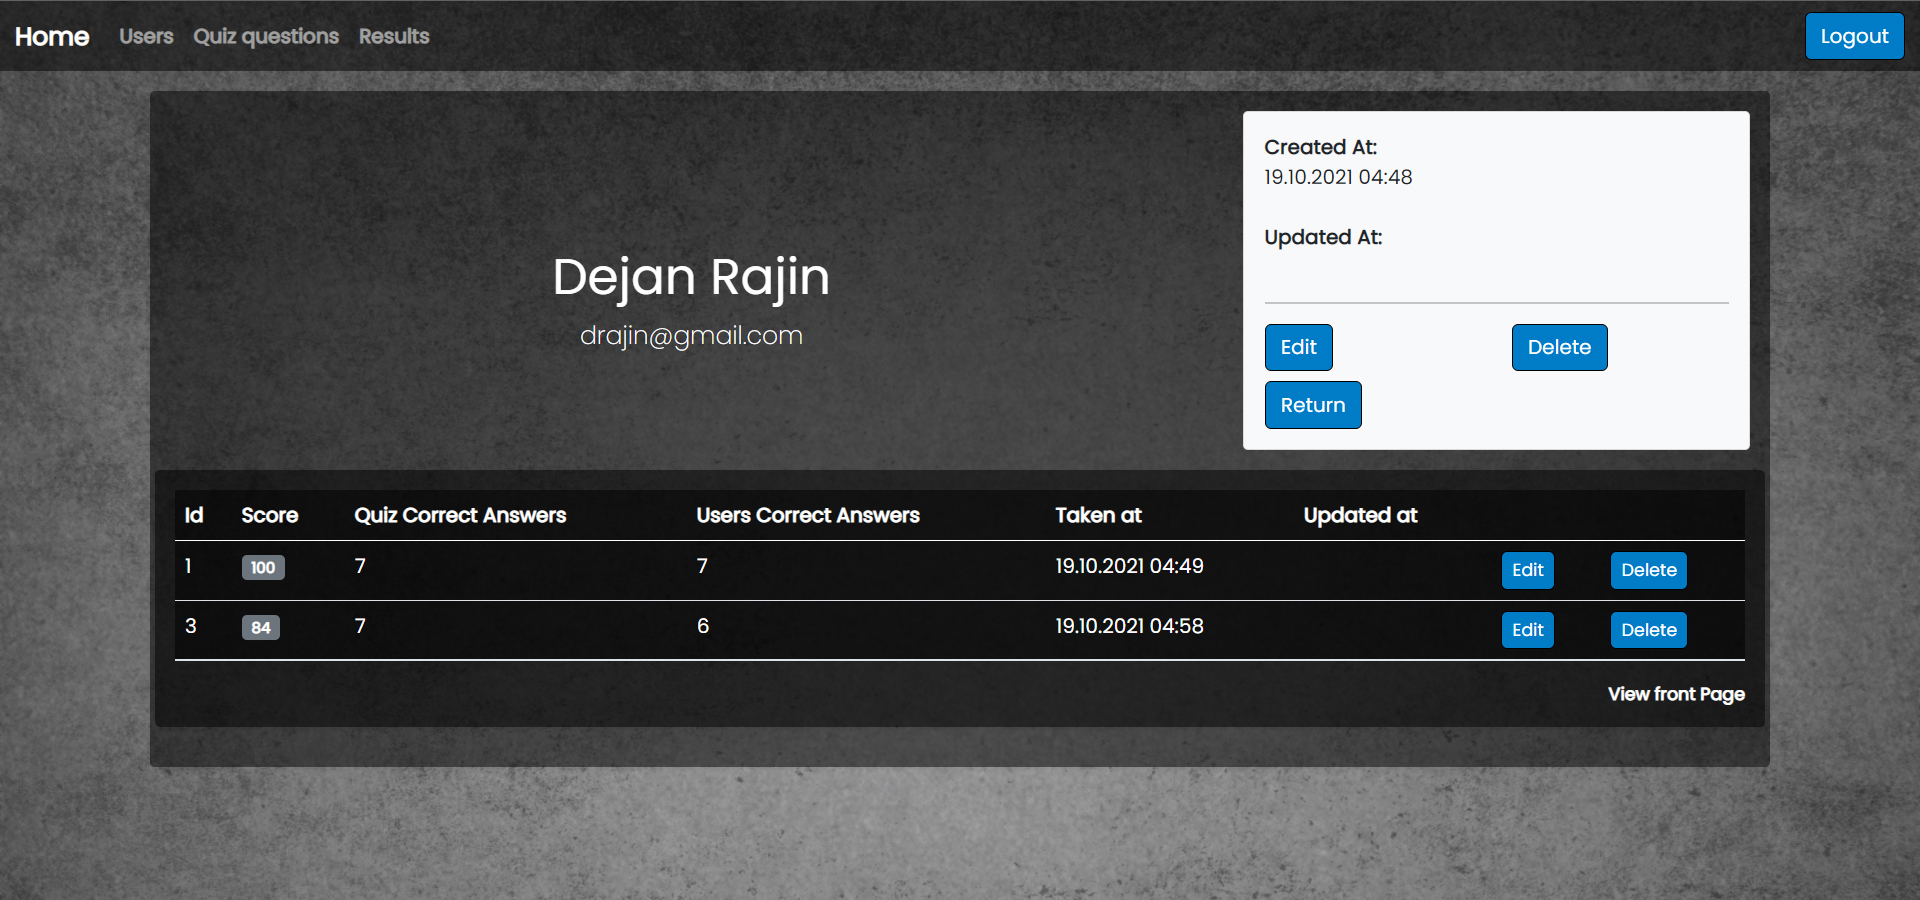Click the email drajin@gmail.com
The height and width of the screenshot is (900, 1920).
click(x=691, y=336)
